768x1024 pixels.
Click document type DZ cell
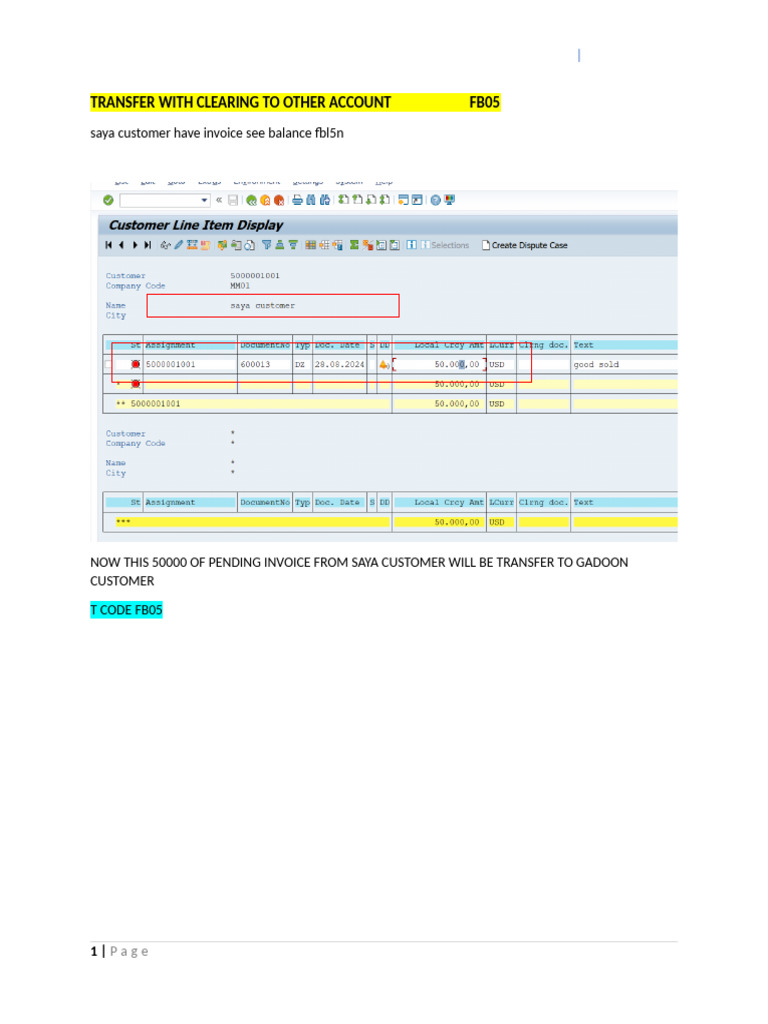[300, 364]
